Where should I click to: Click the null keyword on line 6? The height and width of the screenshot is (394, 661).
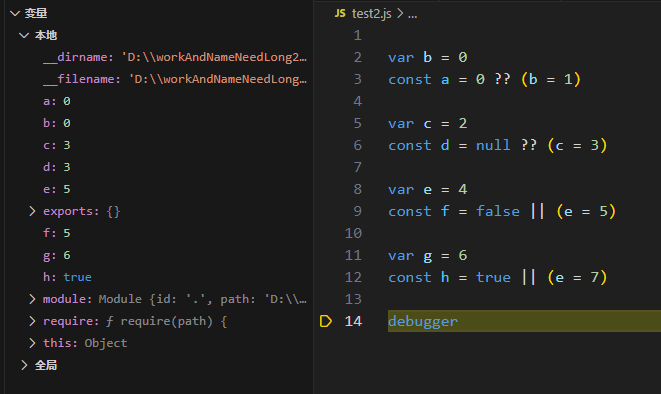[493, 145]
